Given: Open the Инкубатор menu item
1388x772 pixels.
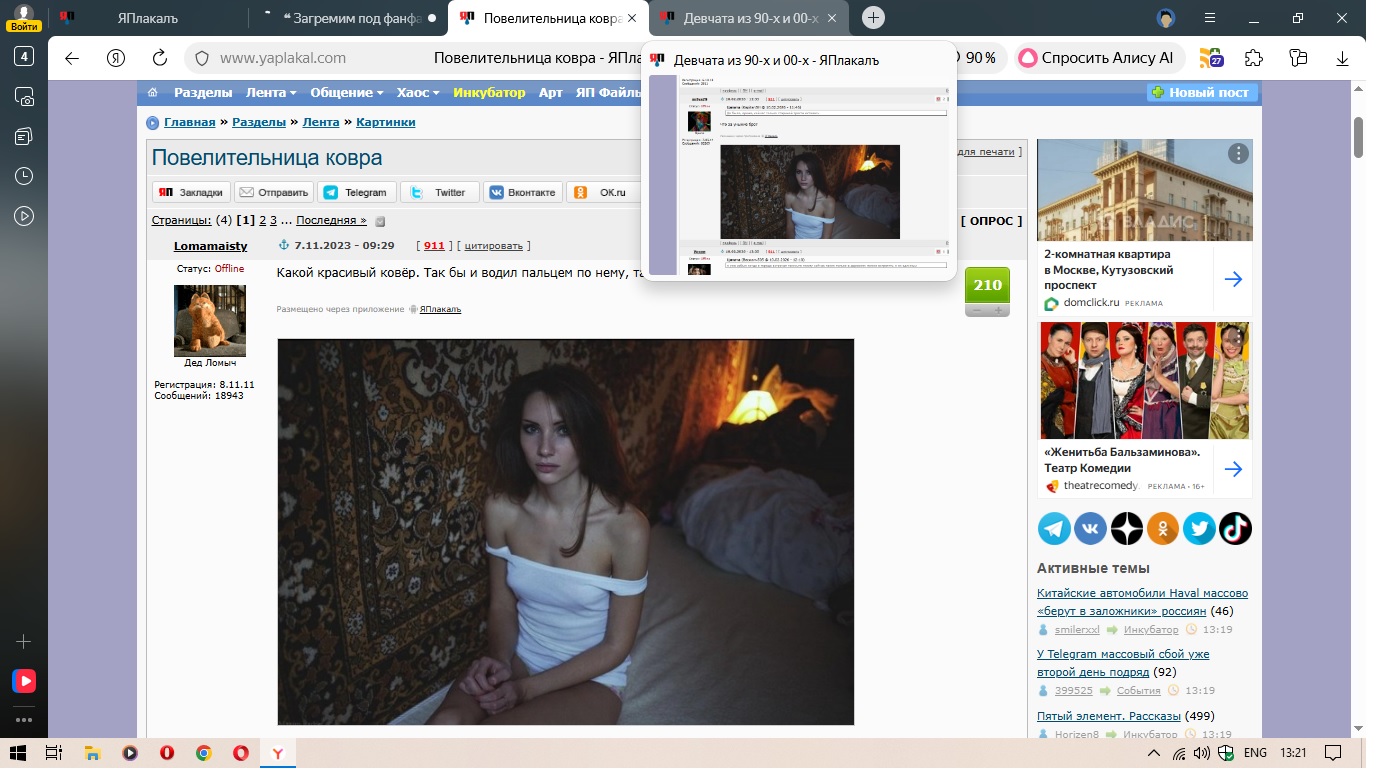Looking at the screenshot, I should pos(489,93).
